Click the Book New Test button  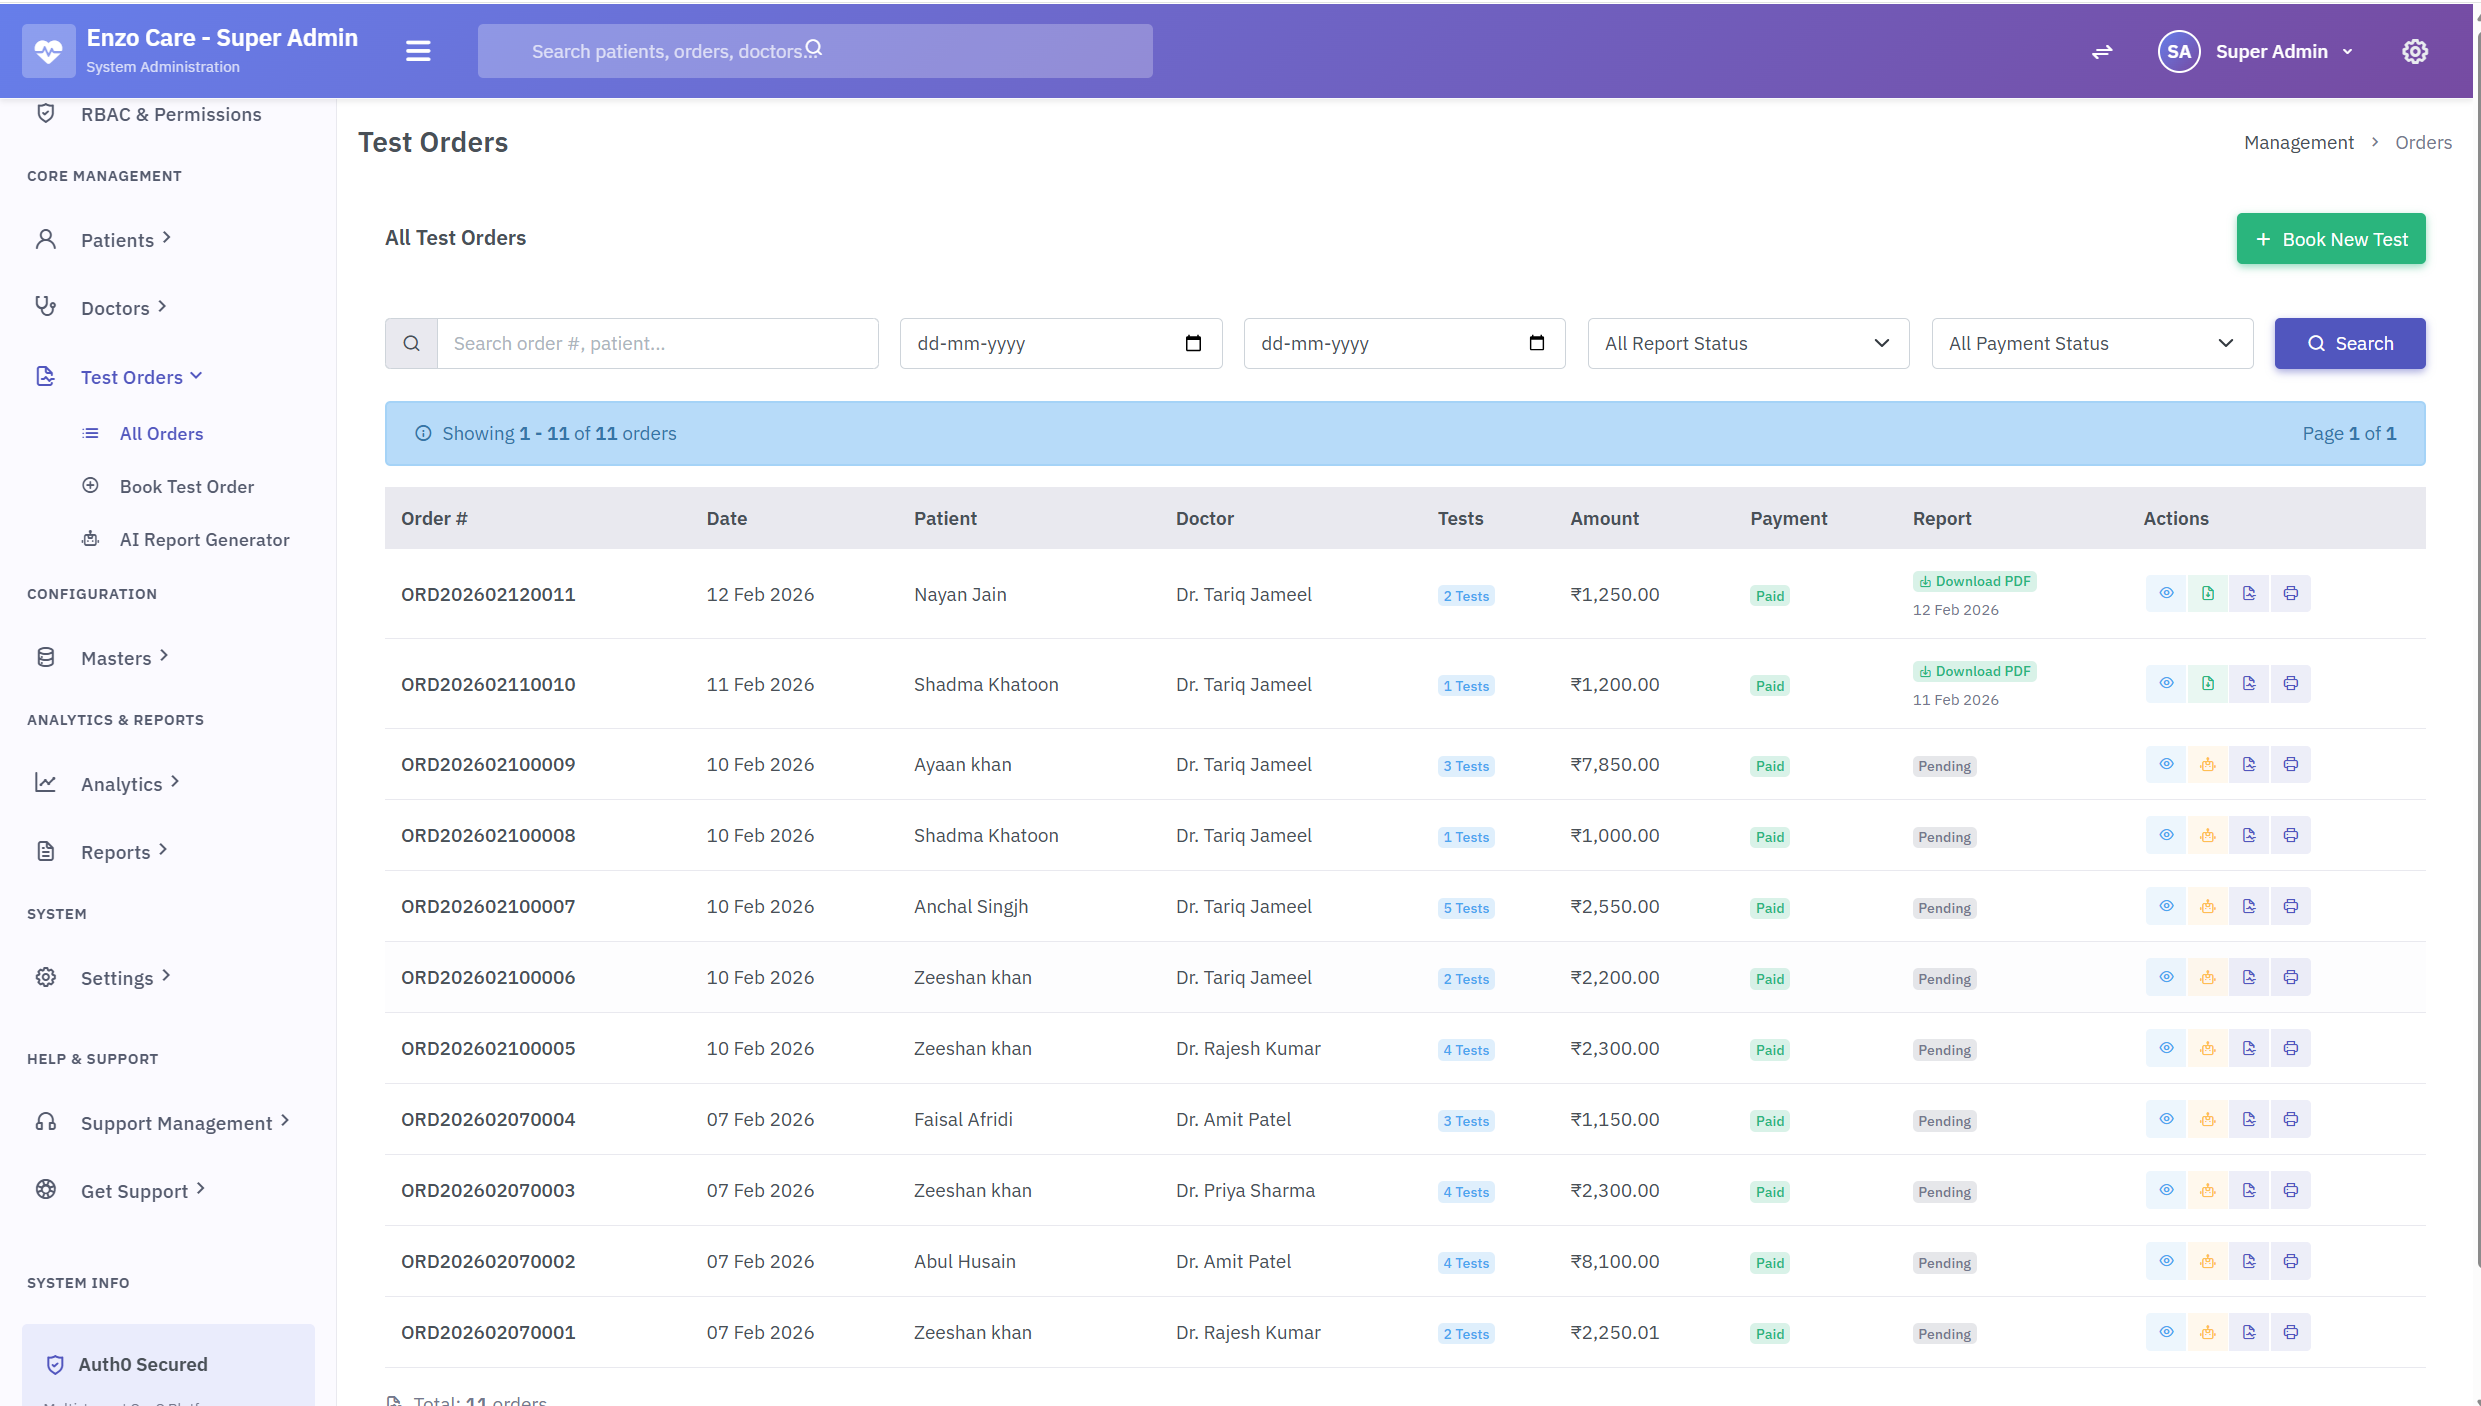click(2330, 239)
